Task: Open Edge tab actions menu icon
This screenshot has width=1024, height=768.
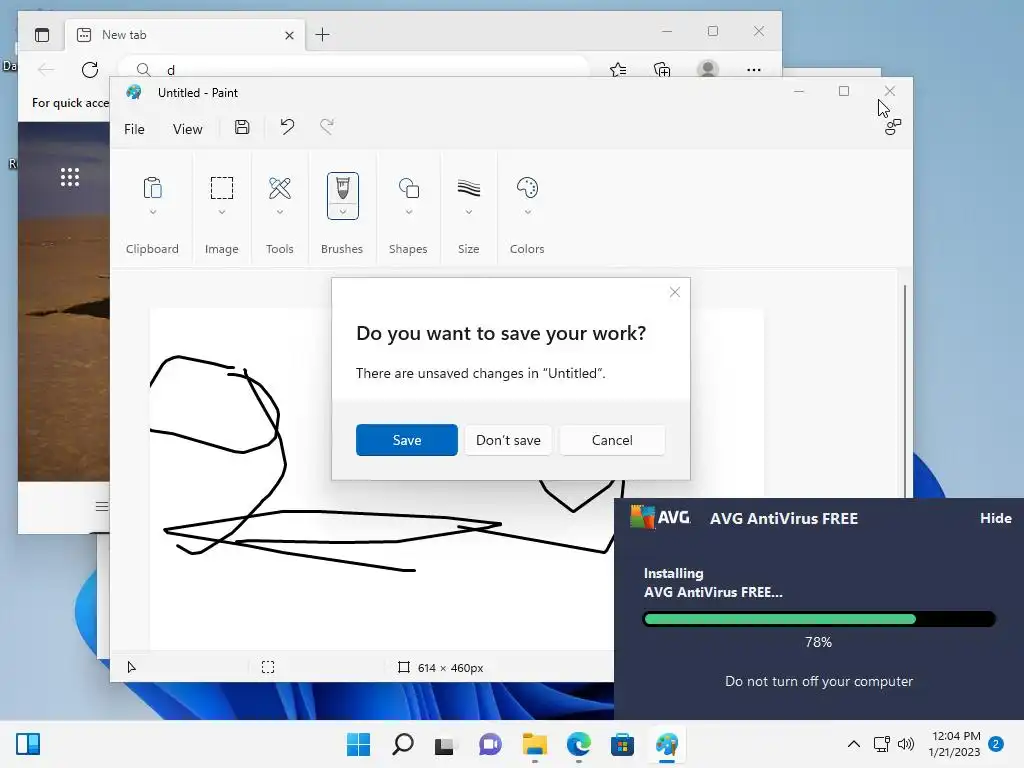Action: pos(42,35)
